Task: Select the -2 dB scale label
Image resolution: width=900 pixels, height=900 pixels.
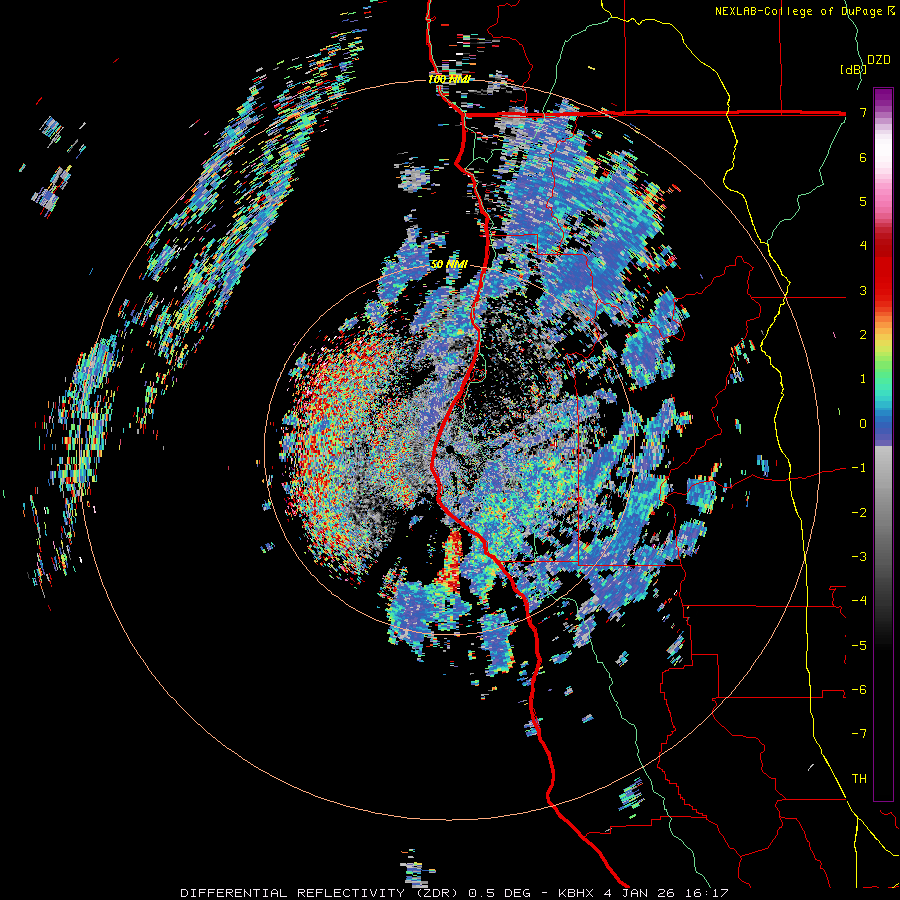Action: 859,513
